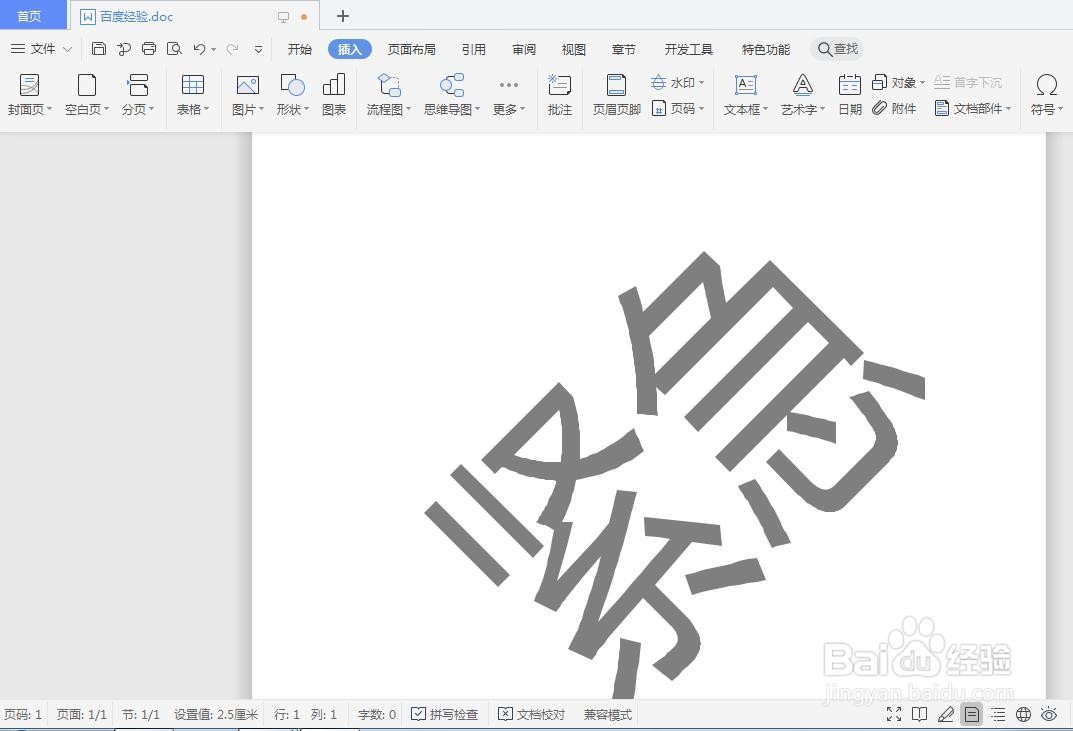Click the find (查找) search button

click(x=838, y=49)
